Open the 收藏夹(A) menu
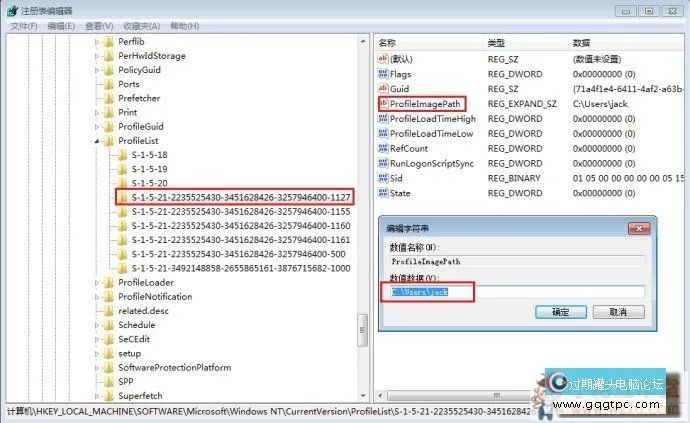This screenshot has height=423, width=690. click(142, 26)
